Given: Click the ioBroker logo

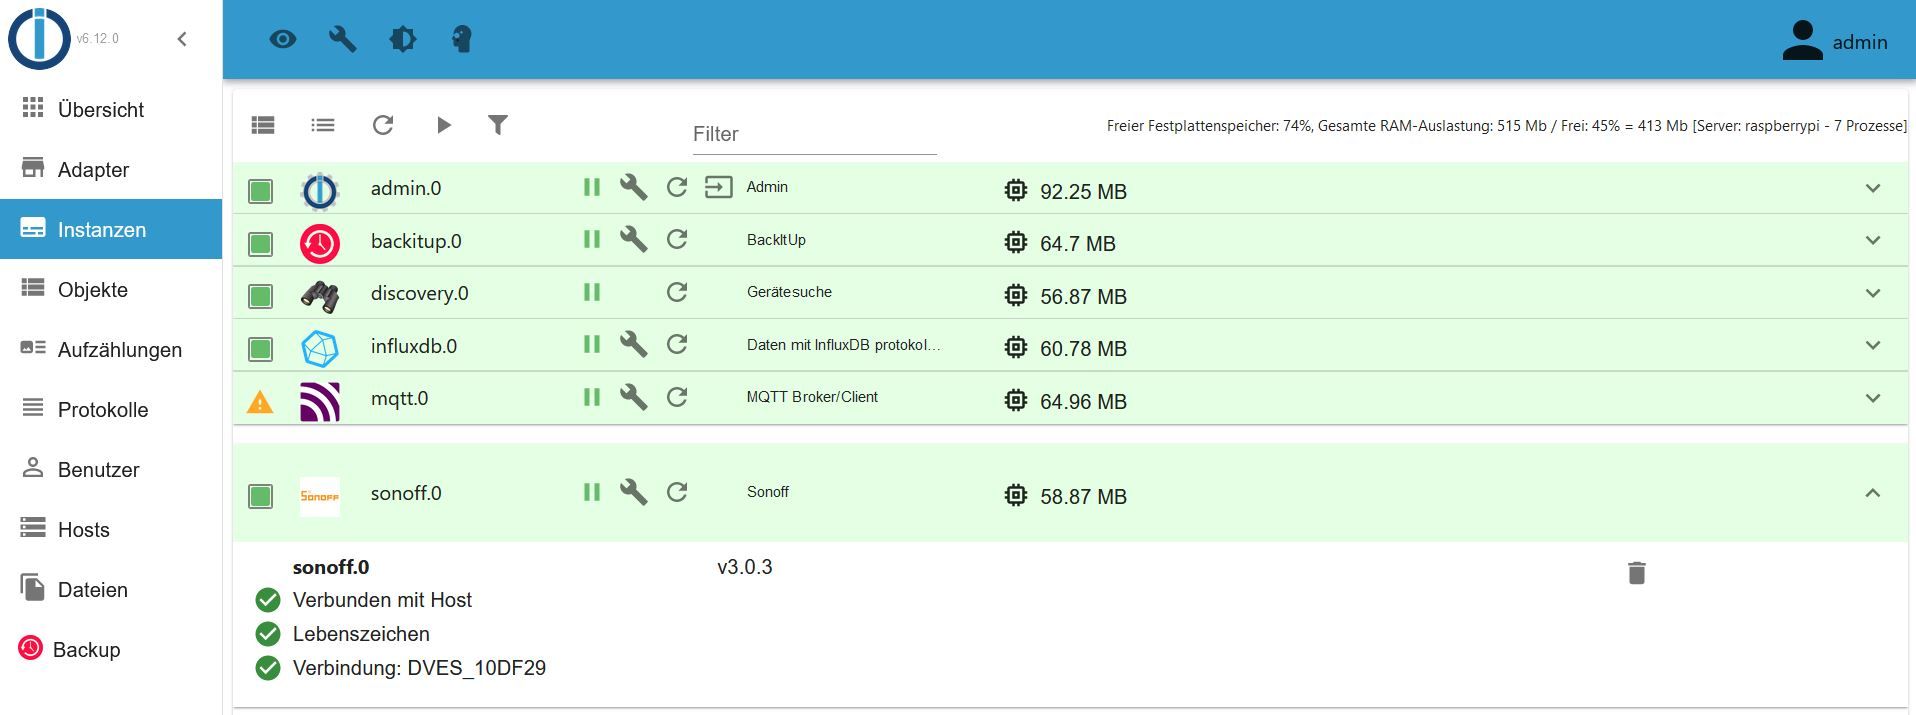Looking at the screenshot, I should point(39,38).
